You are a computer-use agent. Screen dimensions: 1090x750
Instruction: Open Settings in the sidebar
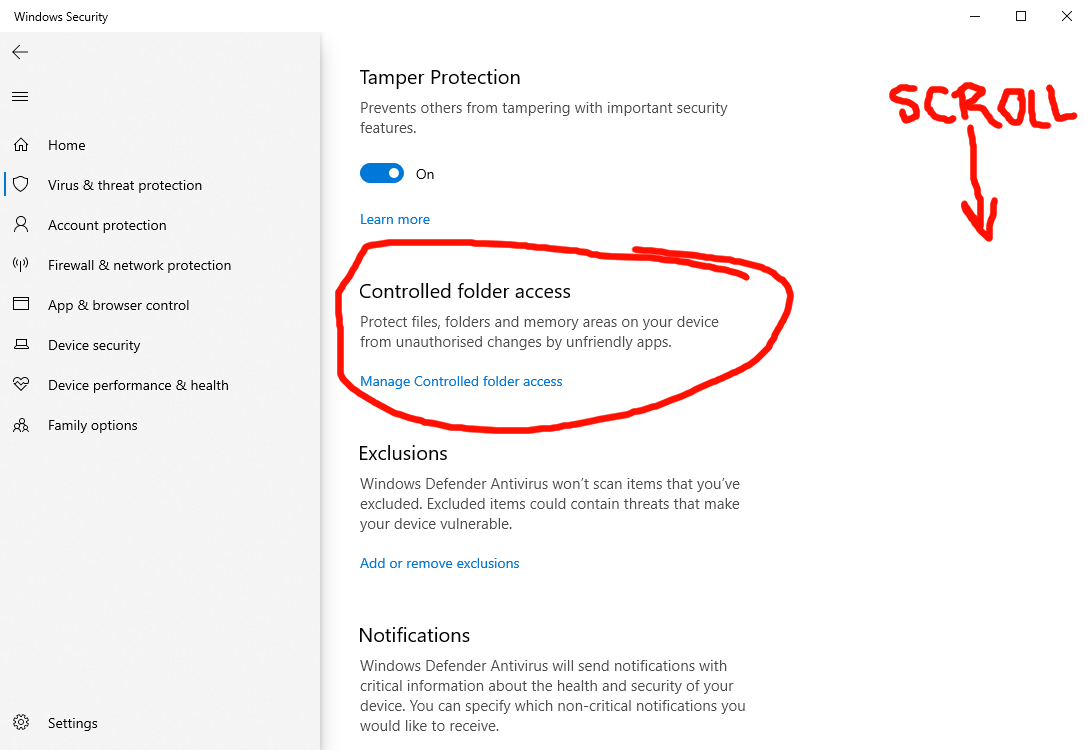click(72, 723)
